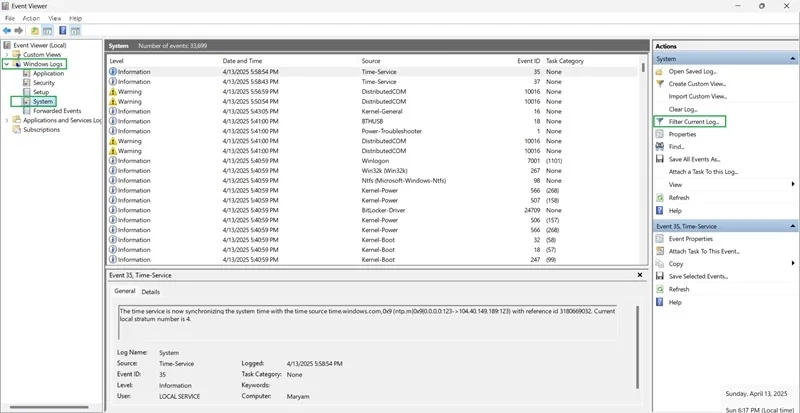Collapse the Windows Logs tree node
The image size is (800, 413).
click(7, 64)
